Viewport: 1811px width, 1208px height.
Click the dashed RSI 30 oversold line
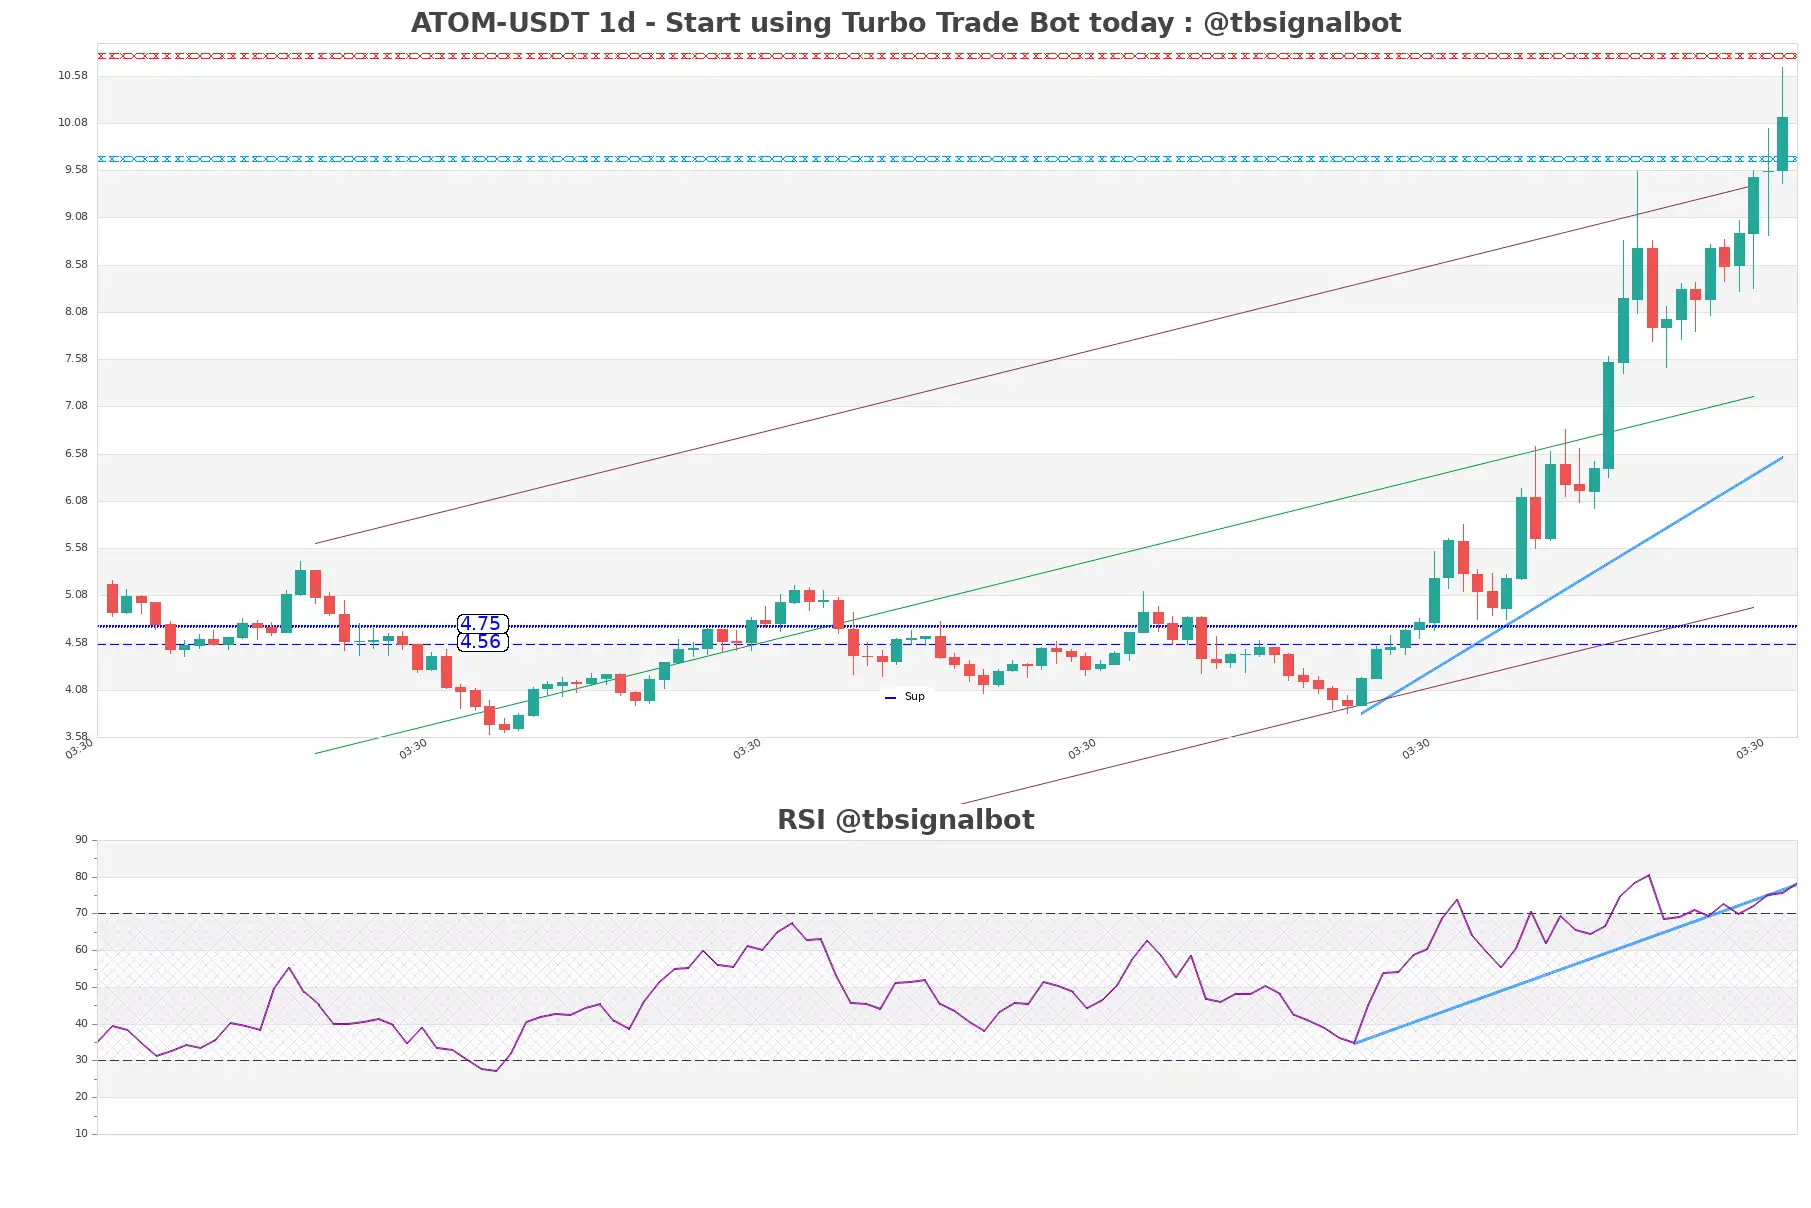pos(947,1060)
